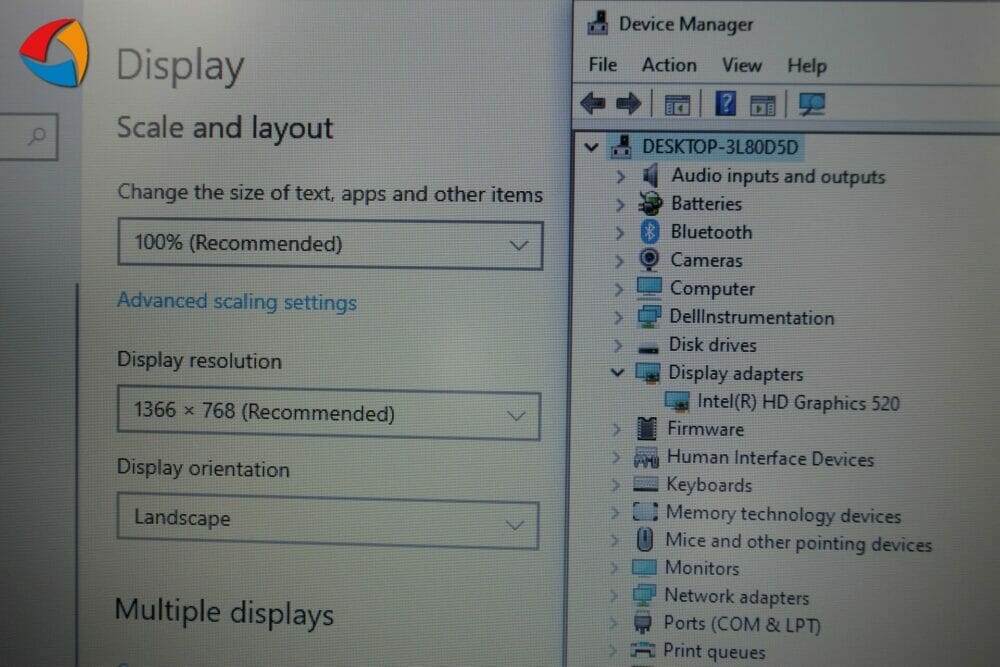Click the Batteries category icon
The image size is (1000, 667).
point(651,203)
